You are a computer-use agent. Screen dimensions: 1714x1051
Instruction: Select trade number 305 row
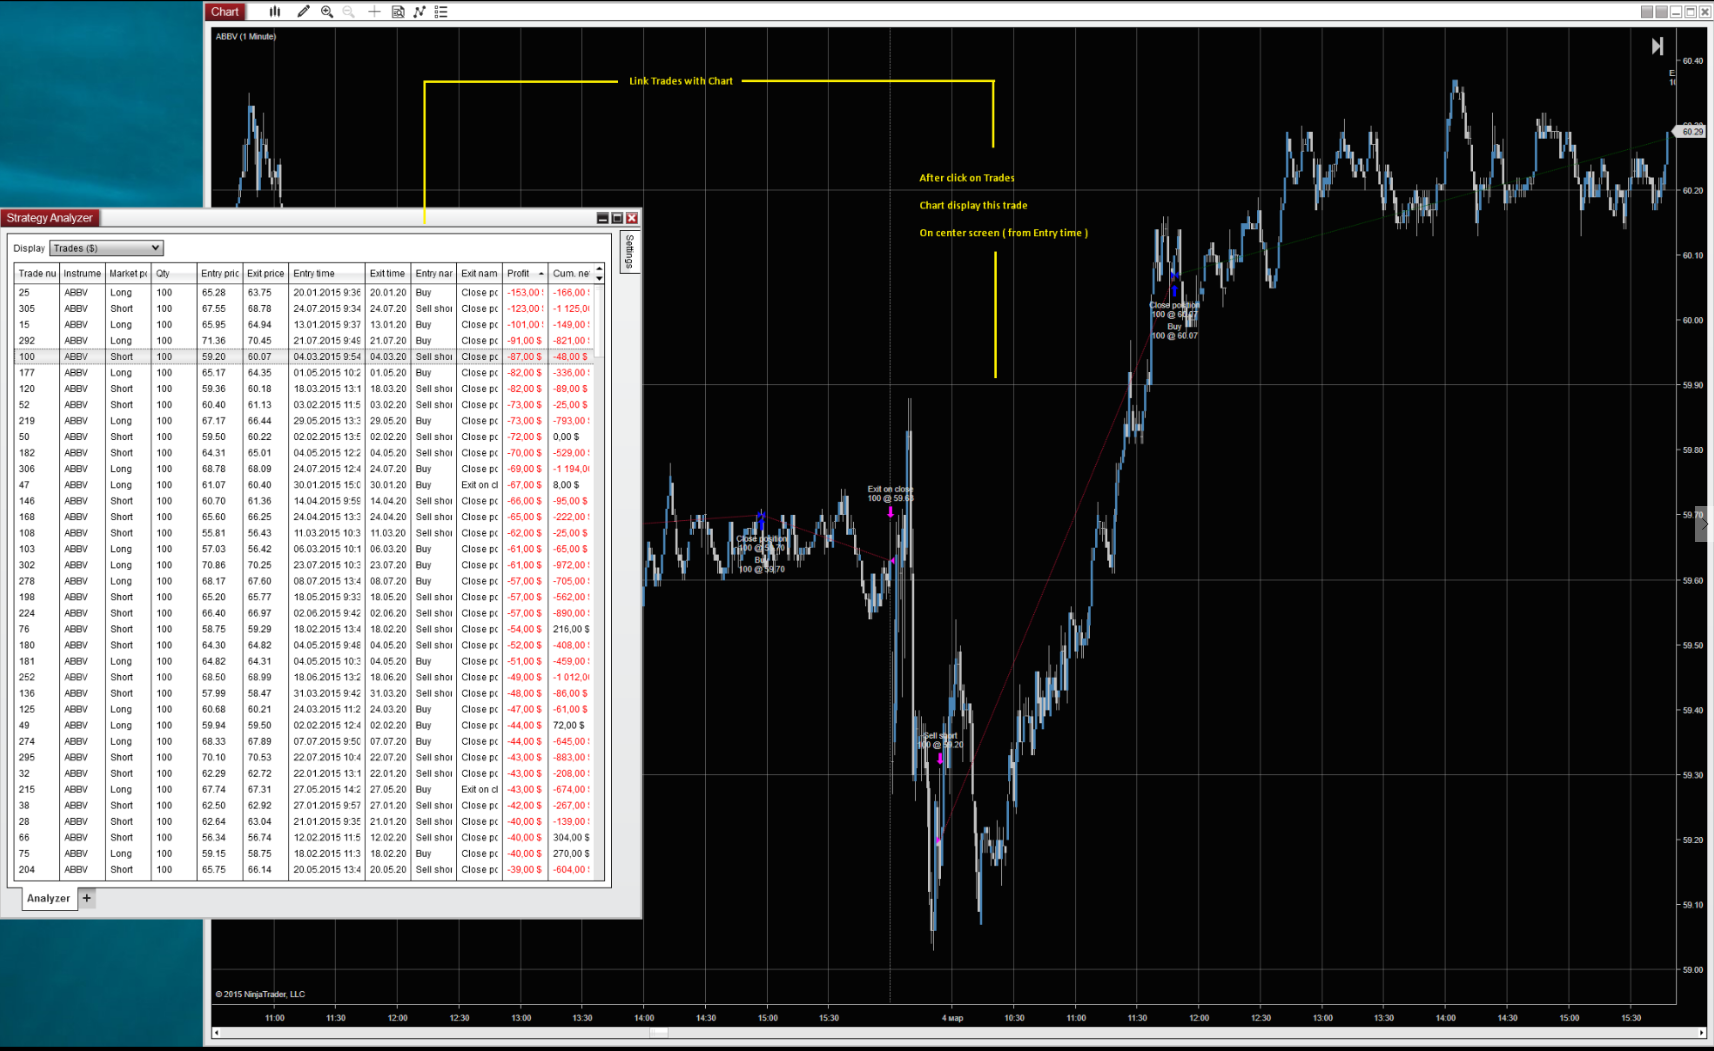(304, 309)
